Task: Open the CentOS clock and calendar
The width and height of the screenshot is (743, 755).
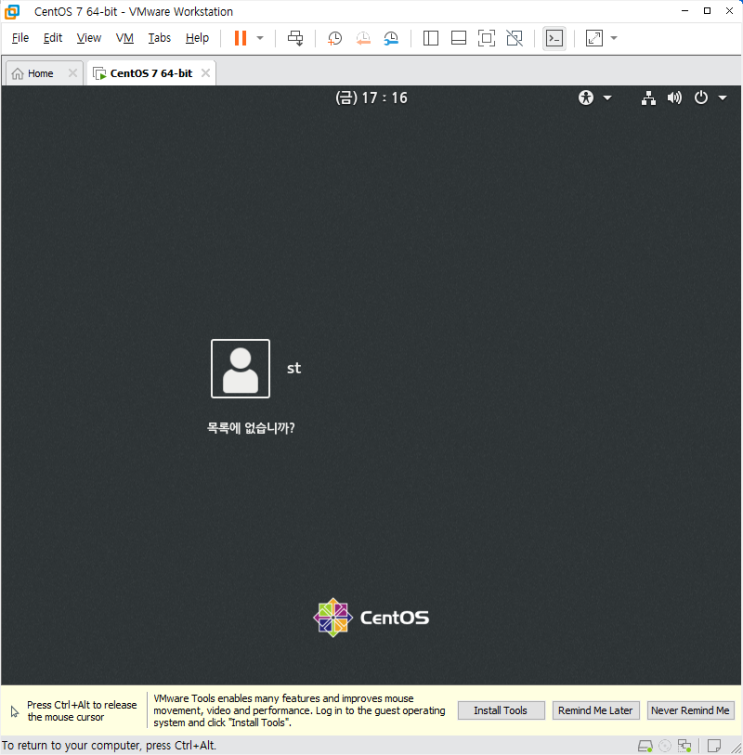Action: (371, 98)
